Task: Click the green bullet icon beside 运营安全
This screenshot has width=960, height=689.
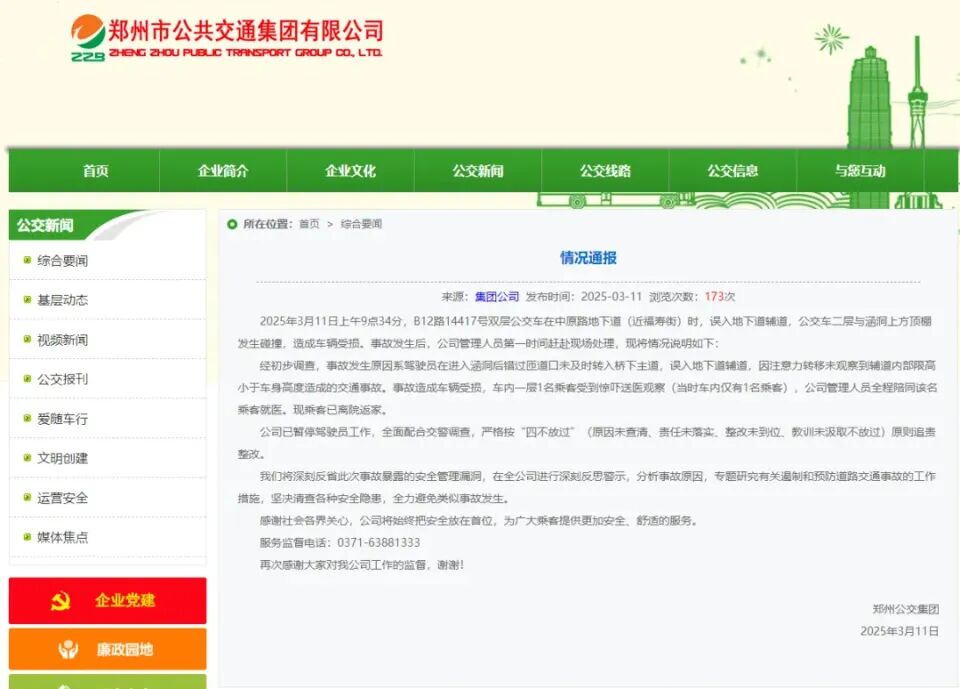Action: click(25, 497)
